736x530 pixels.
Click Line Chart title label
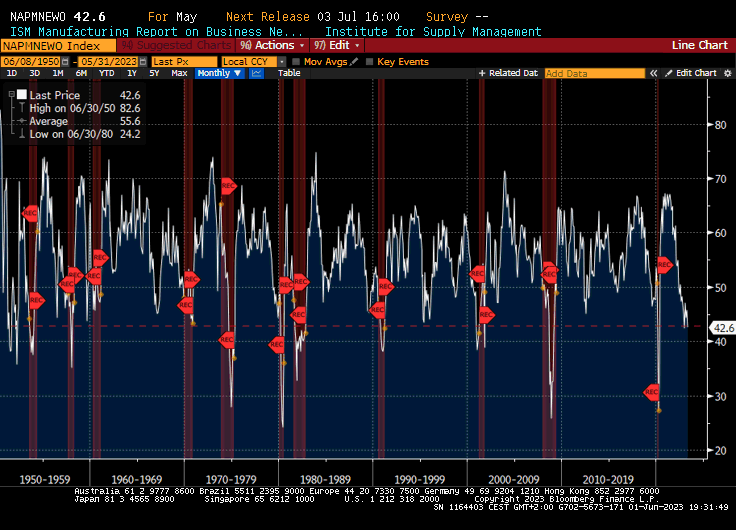tap(699, 45)
